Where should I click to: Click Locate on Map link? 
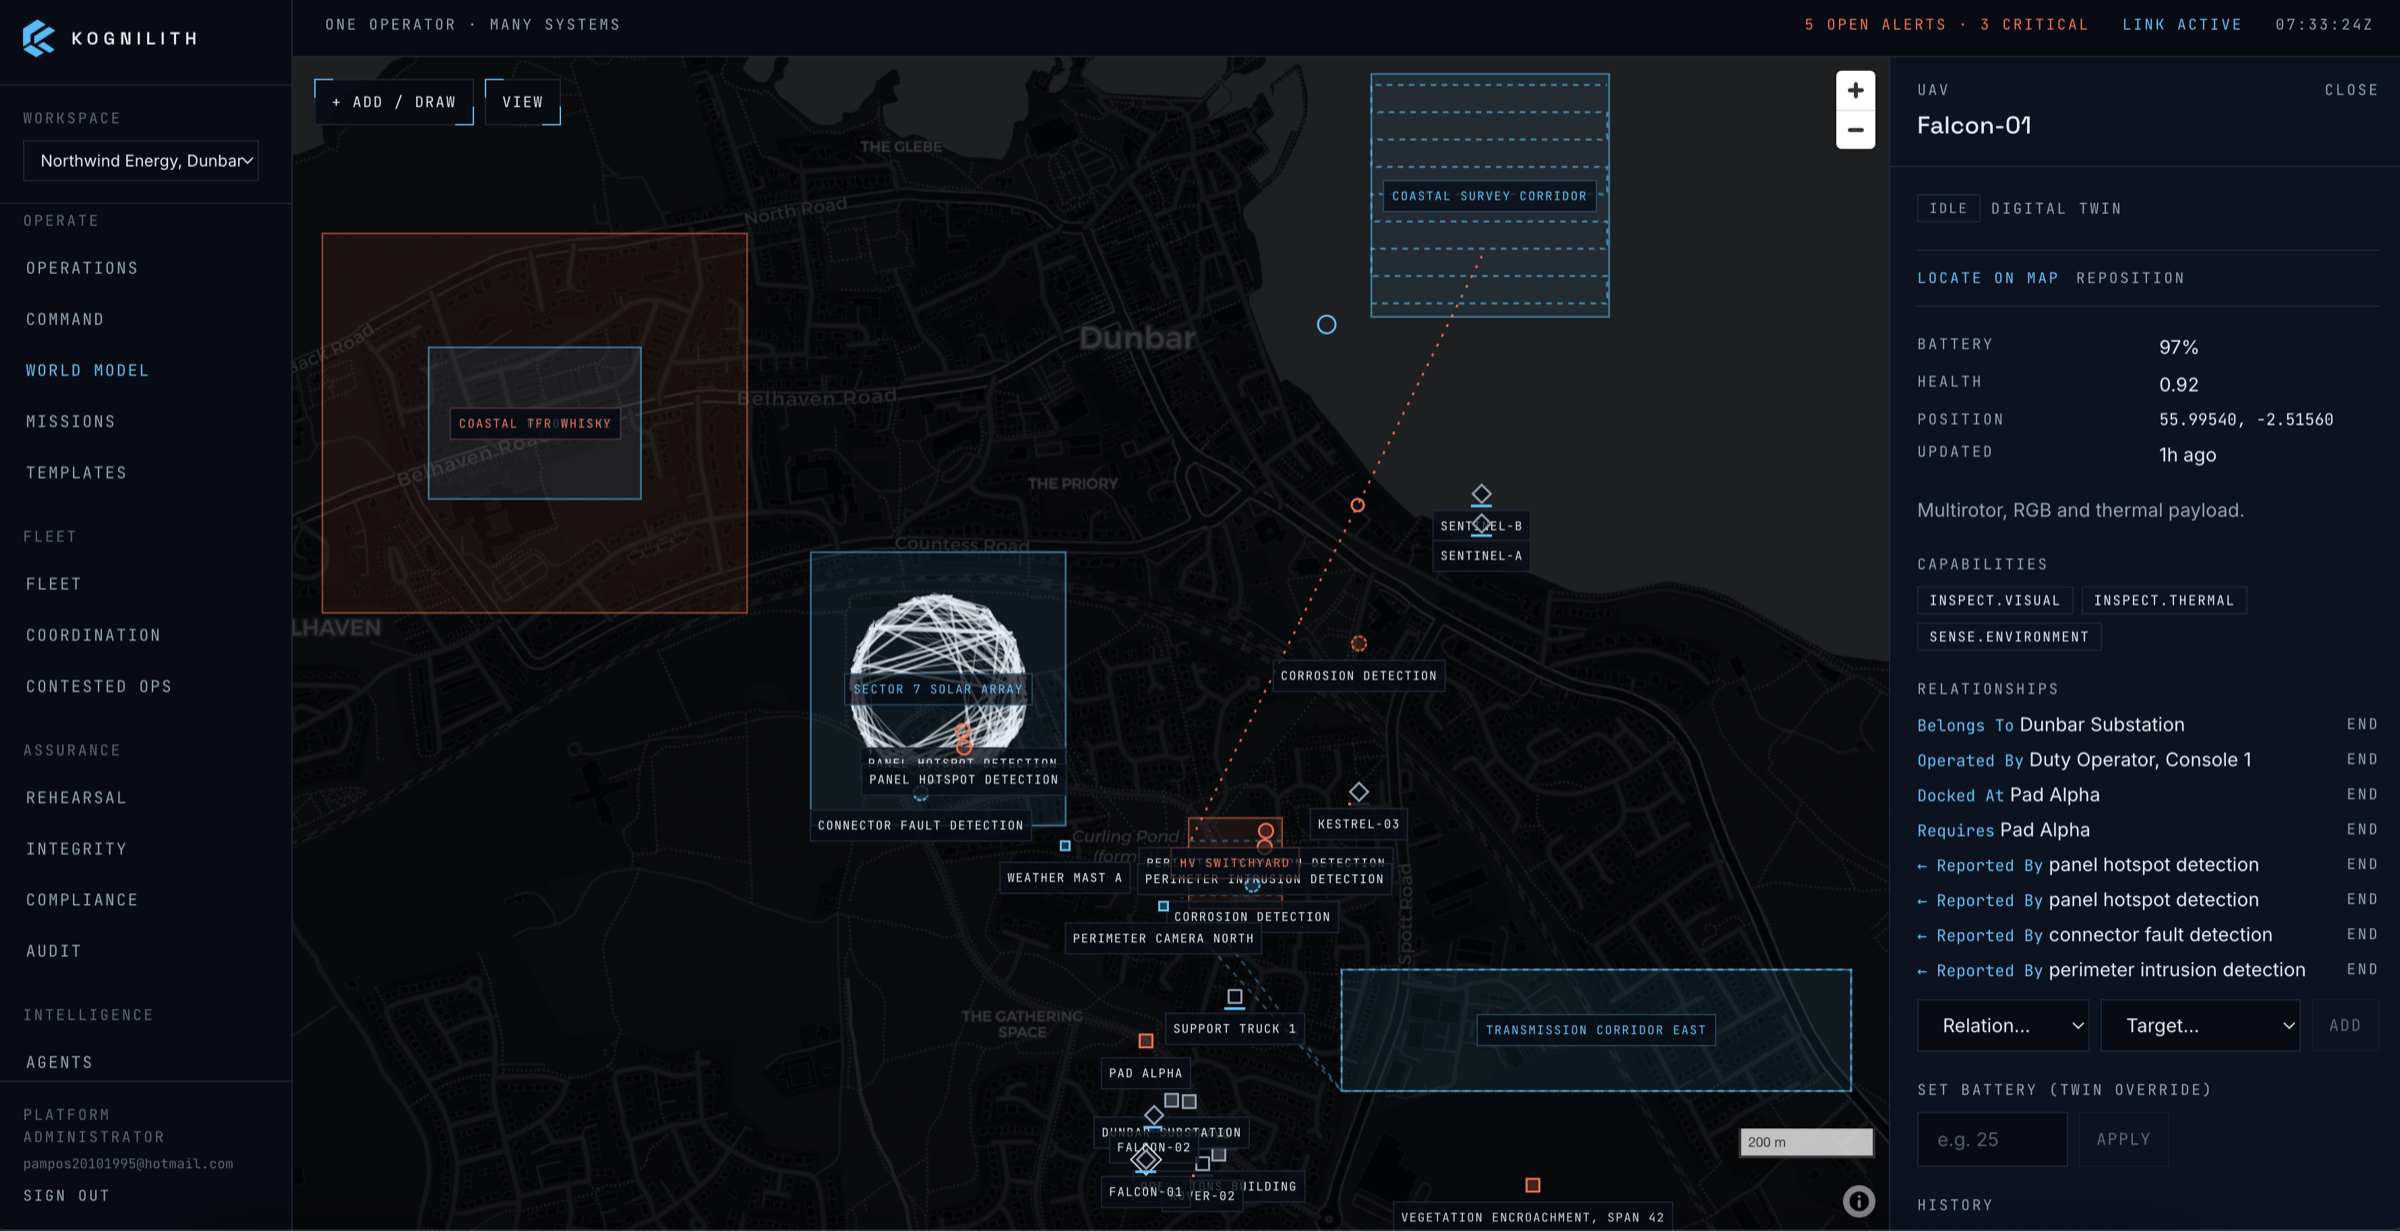pos(1987,278)
